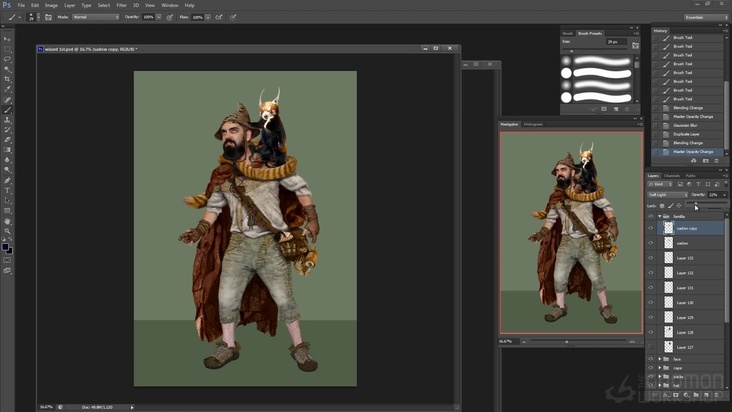Toggle visibility of Layer 127
The image size is (732, 412).
coord(651,347)
